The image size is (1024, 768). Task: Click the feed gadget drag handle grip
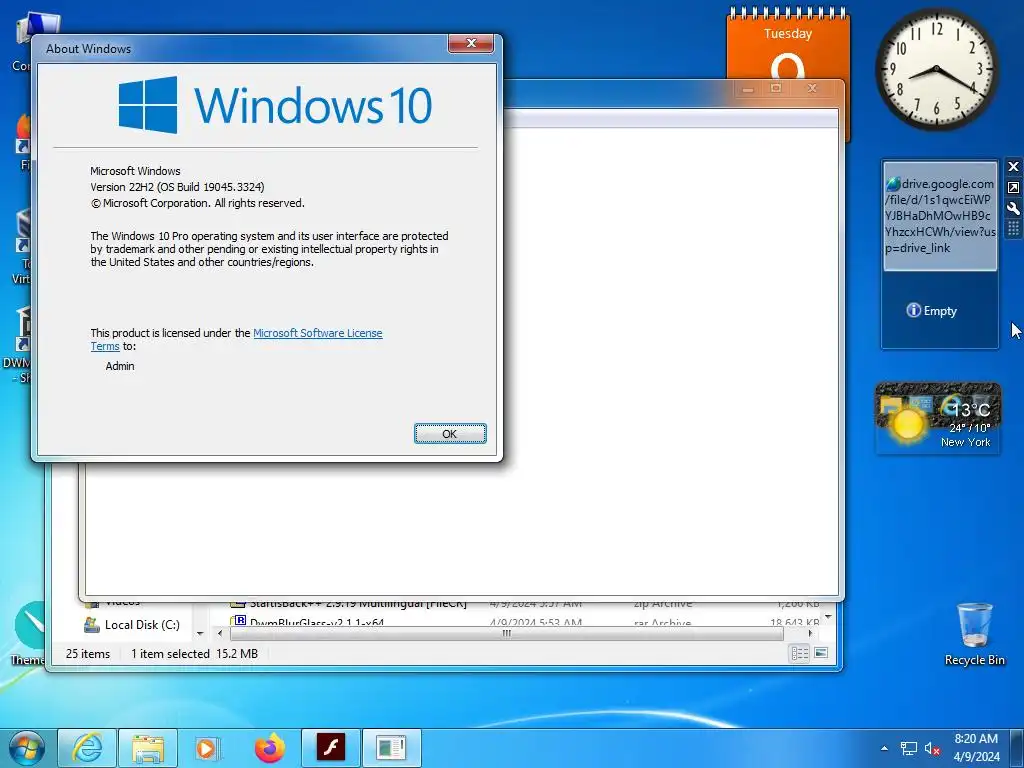(1013, 229)
